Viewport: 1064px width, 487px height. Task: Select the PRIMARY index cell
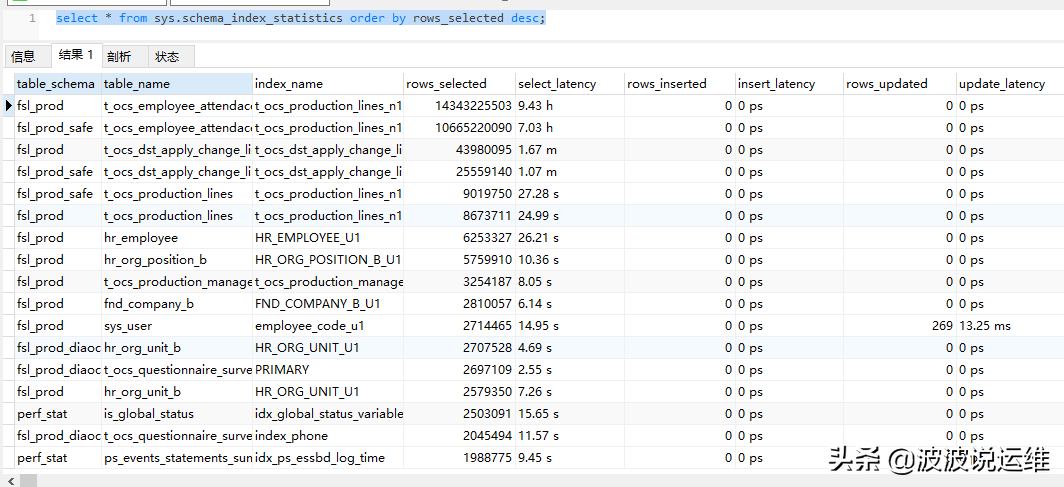tap(328, 370)
